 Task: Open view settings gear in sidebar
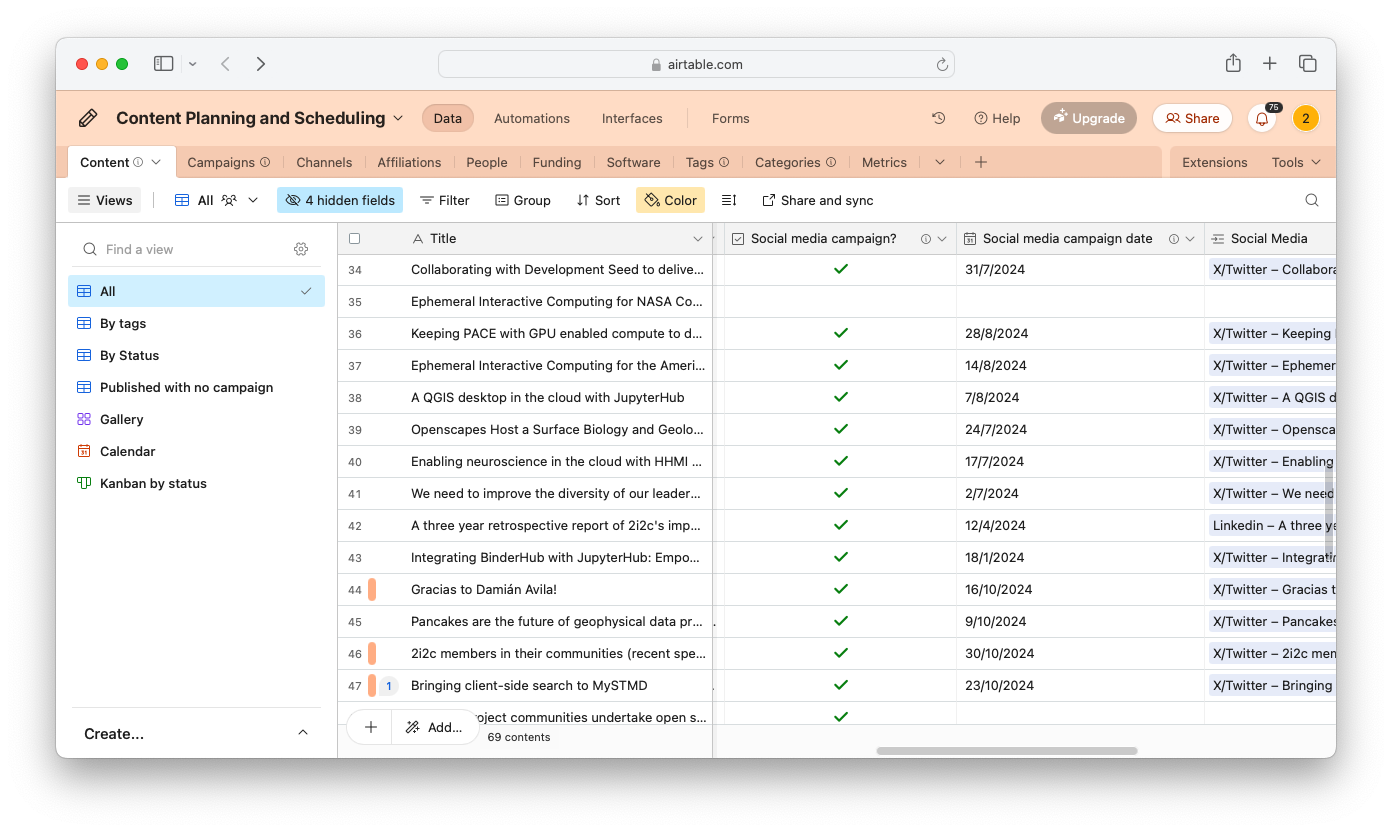pyautogui.click(x=301, y=249)
